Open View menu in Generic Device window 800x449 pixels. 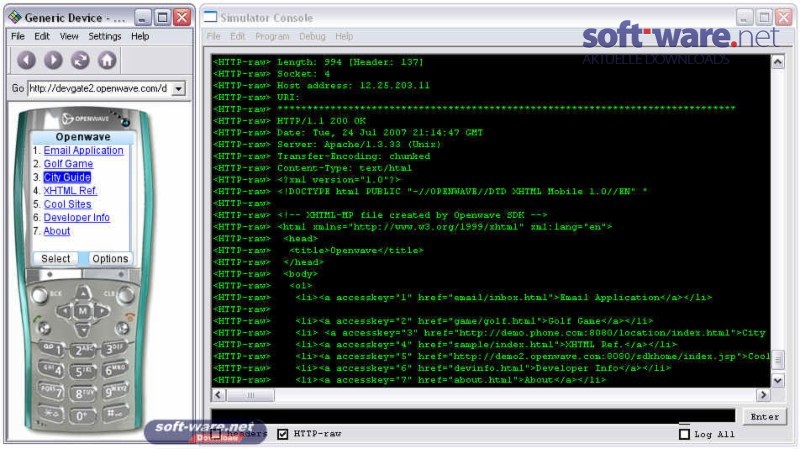[x=69, y=36]
